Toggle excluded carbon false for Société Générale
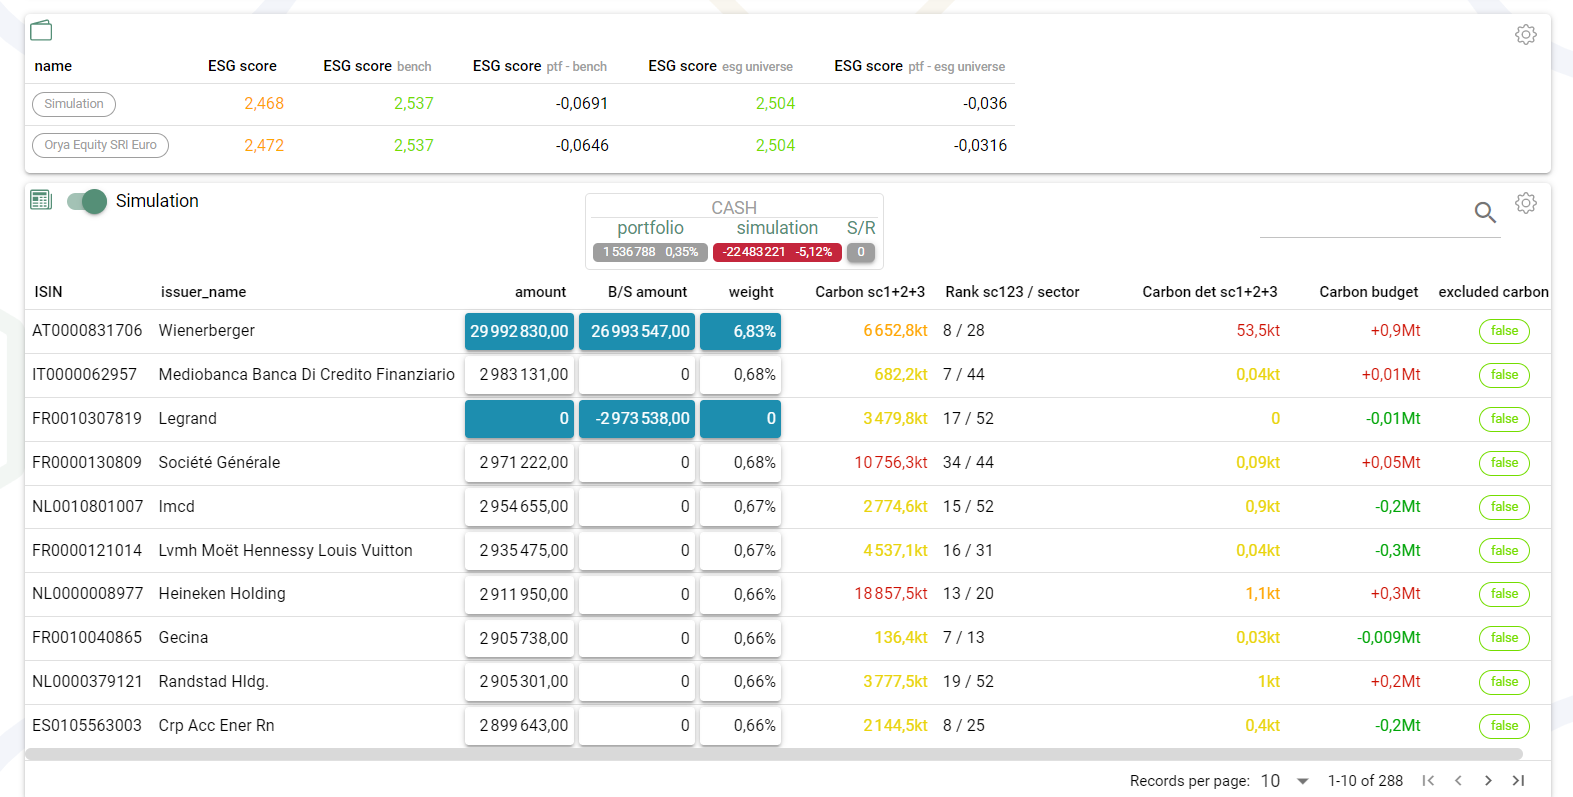The width and height of the screenshot is (1573, 797). pyautogui.click(x=1504, y=463)
